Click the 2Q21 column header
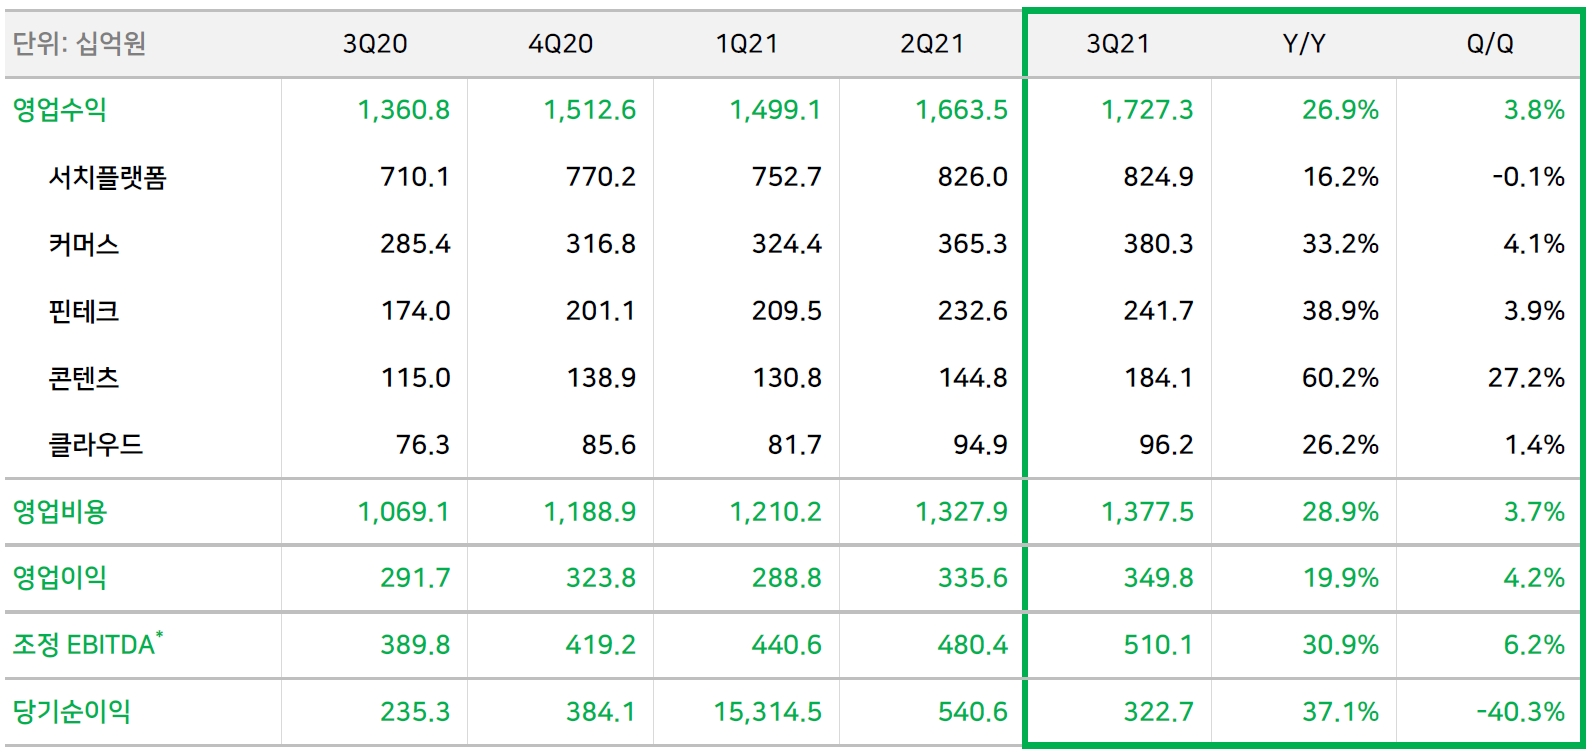This screenshot has width=1592, height=754. pyautogui.click(x=932, y=44)
